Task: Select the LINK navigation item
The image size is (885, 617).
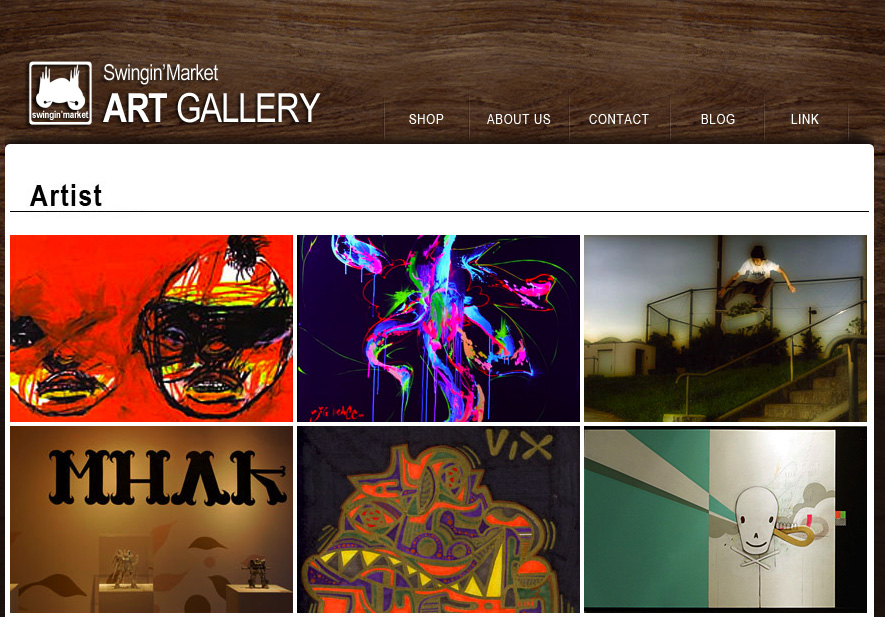Action: 804,119
